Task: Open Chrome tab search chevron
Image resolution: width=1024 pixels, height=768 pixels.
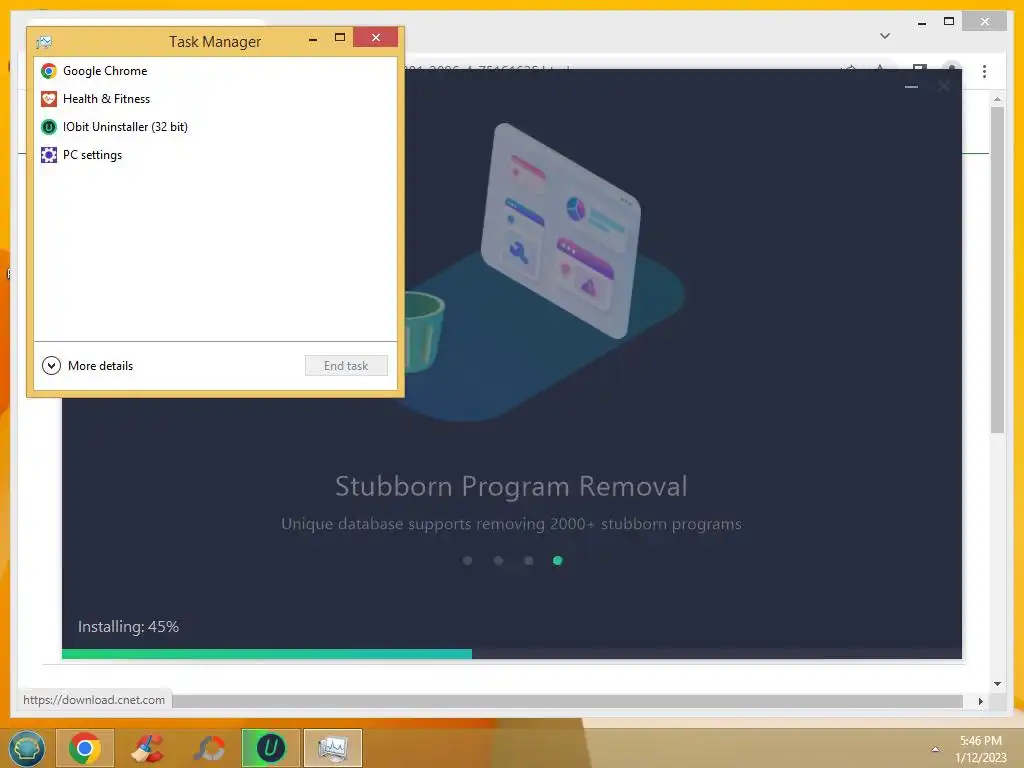Action: coord(885,36)
